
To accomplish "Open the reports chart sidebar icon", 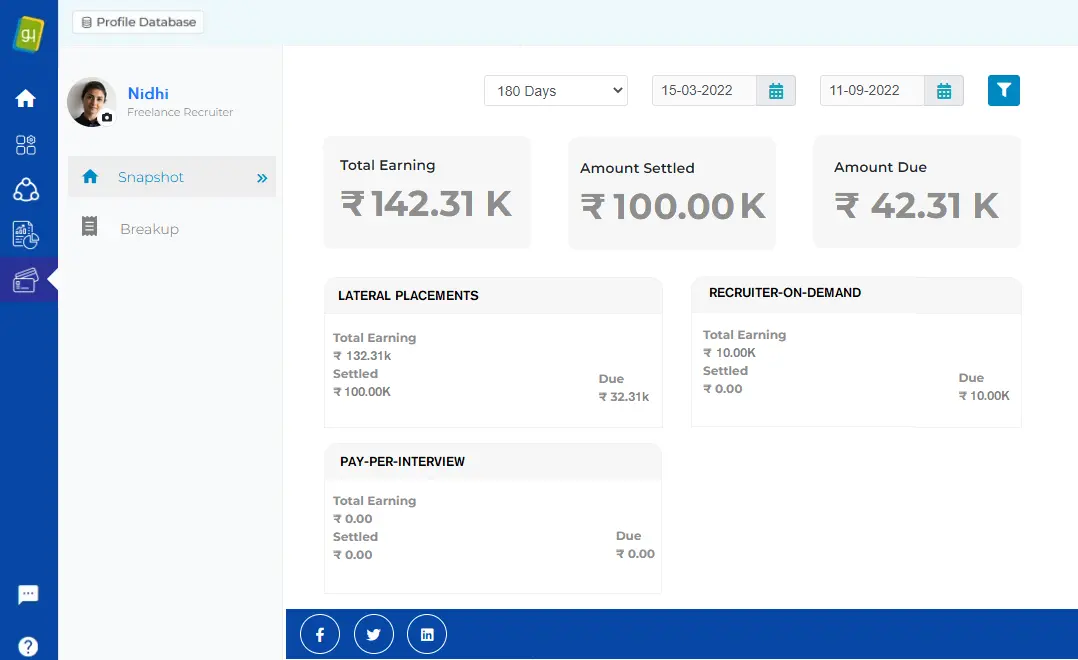I will (x=26, y=235).
